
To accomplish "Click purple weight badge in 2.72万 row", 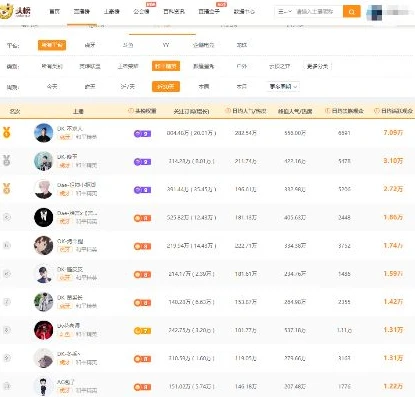I will point(142,190).
